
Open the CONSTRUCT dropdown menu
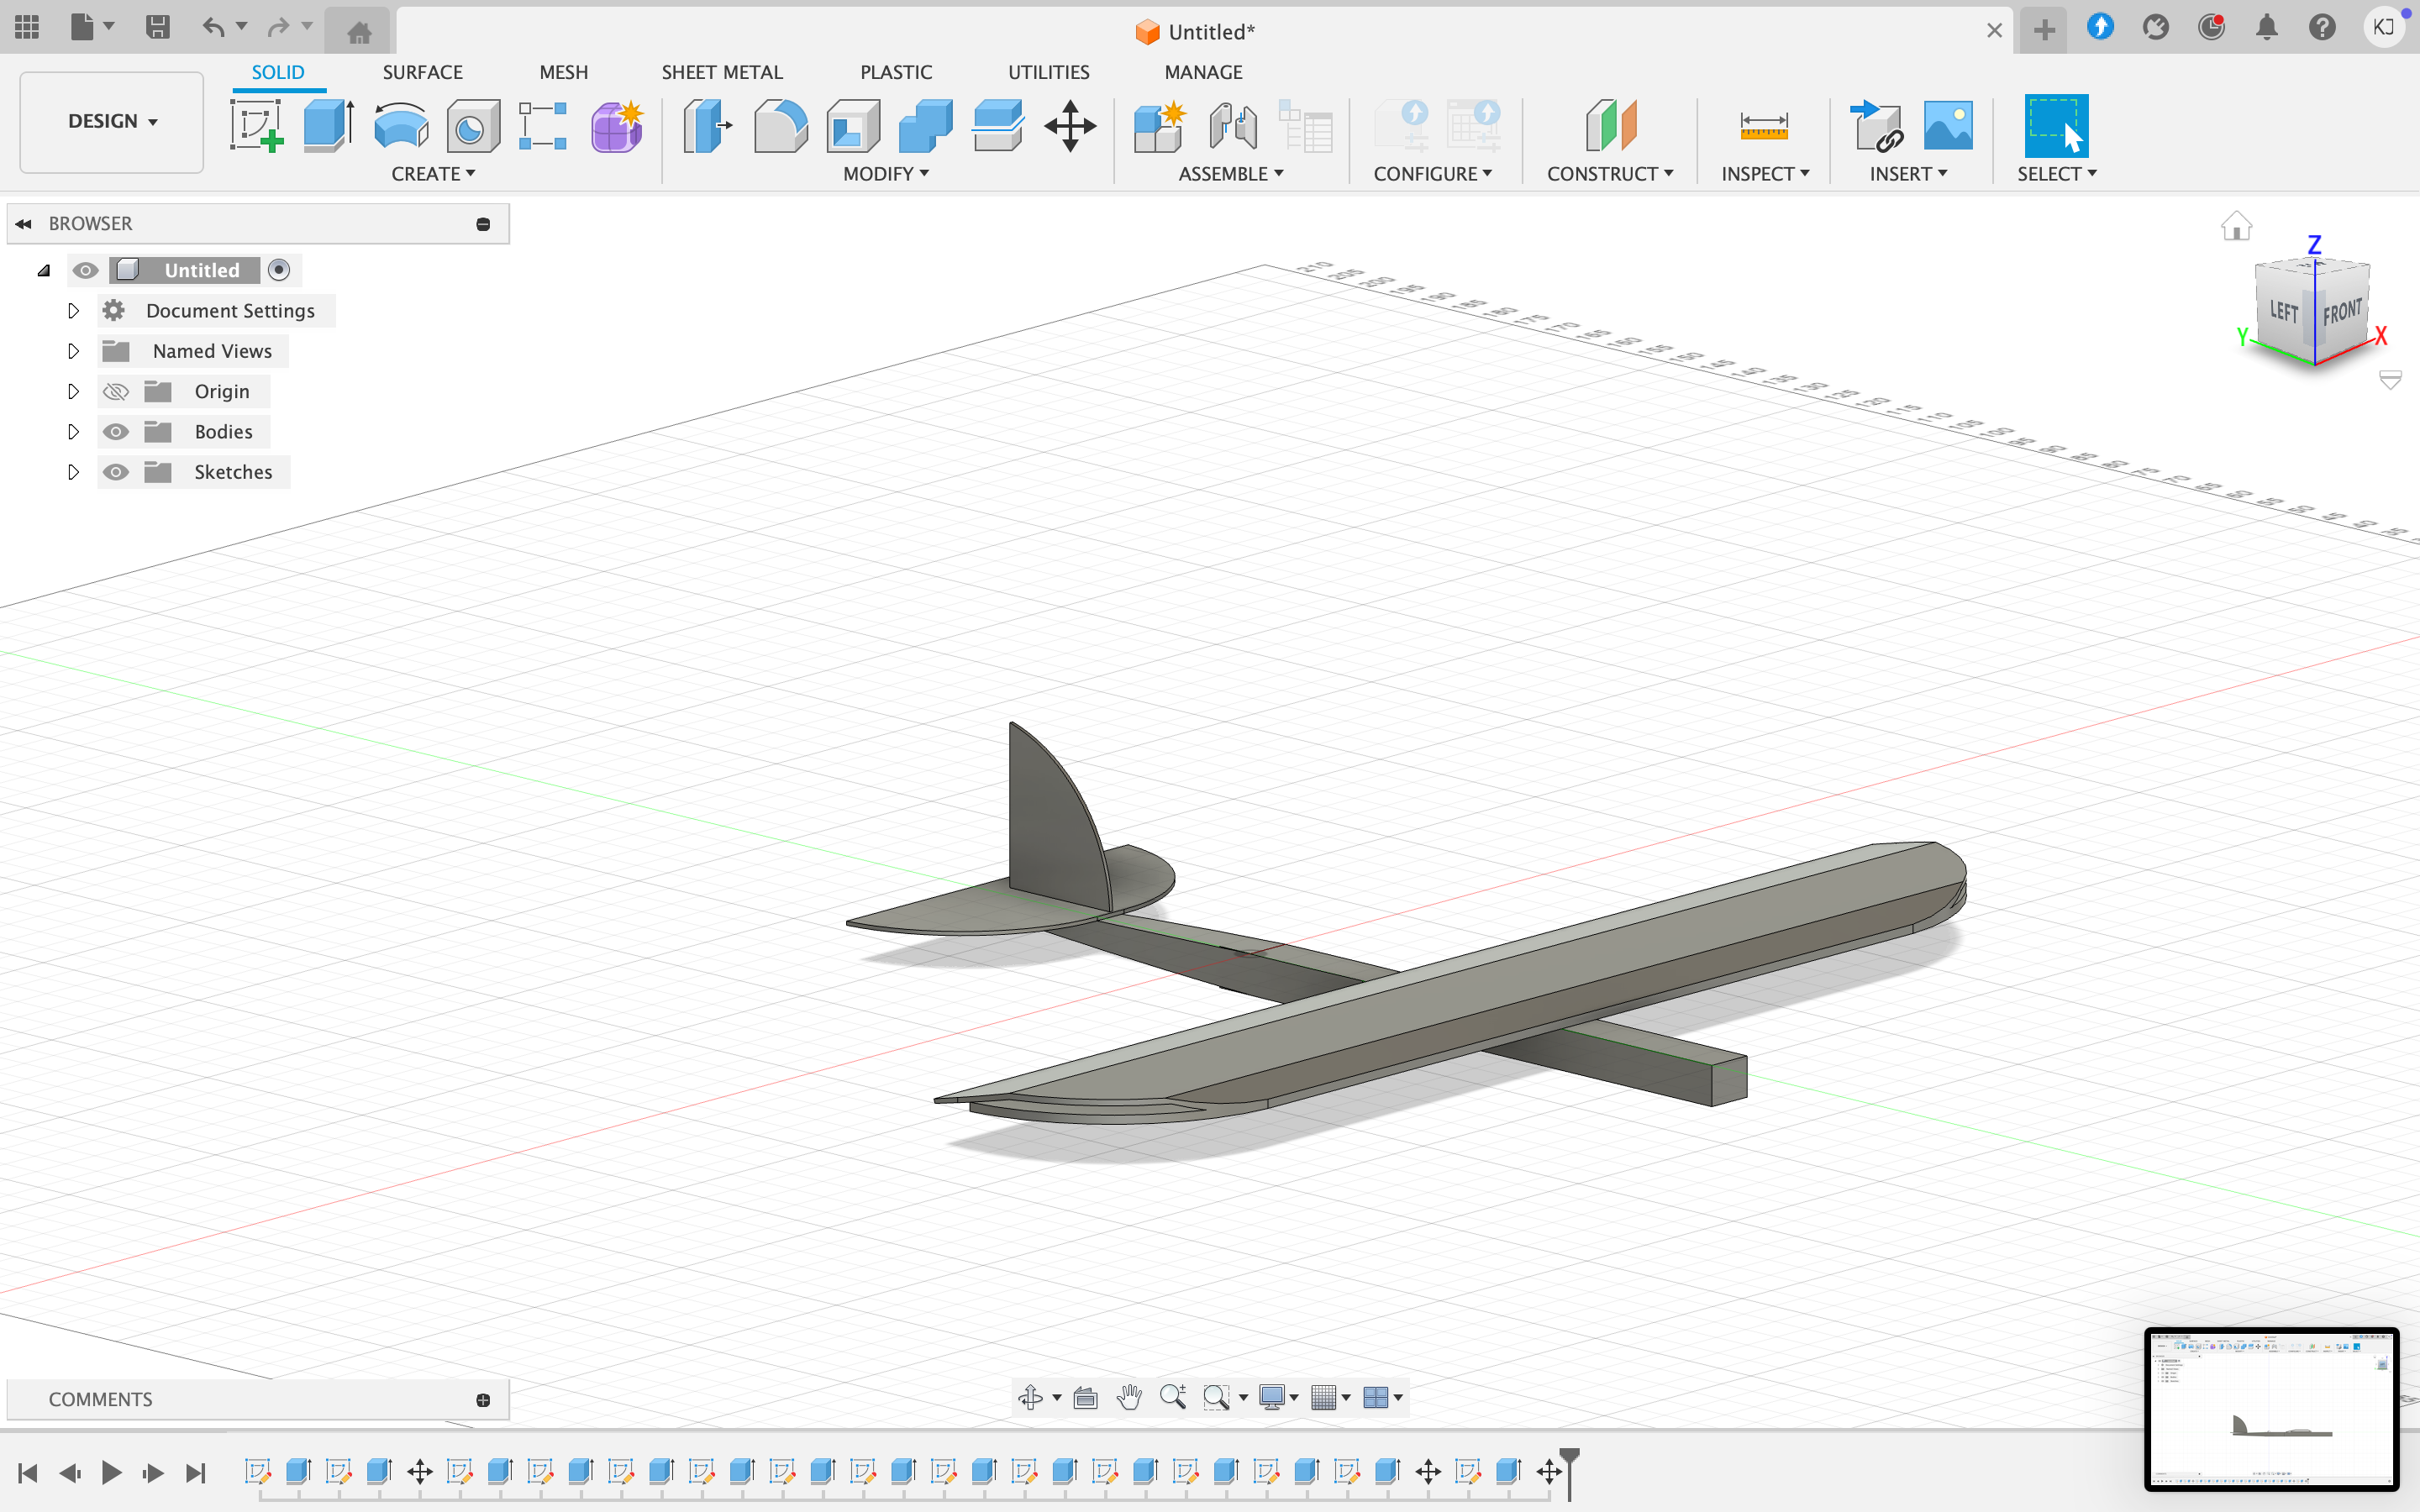(1610, 174)
